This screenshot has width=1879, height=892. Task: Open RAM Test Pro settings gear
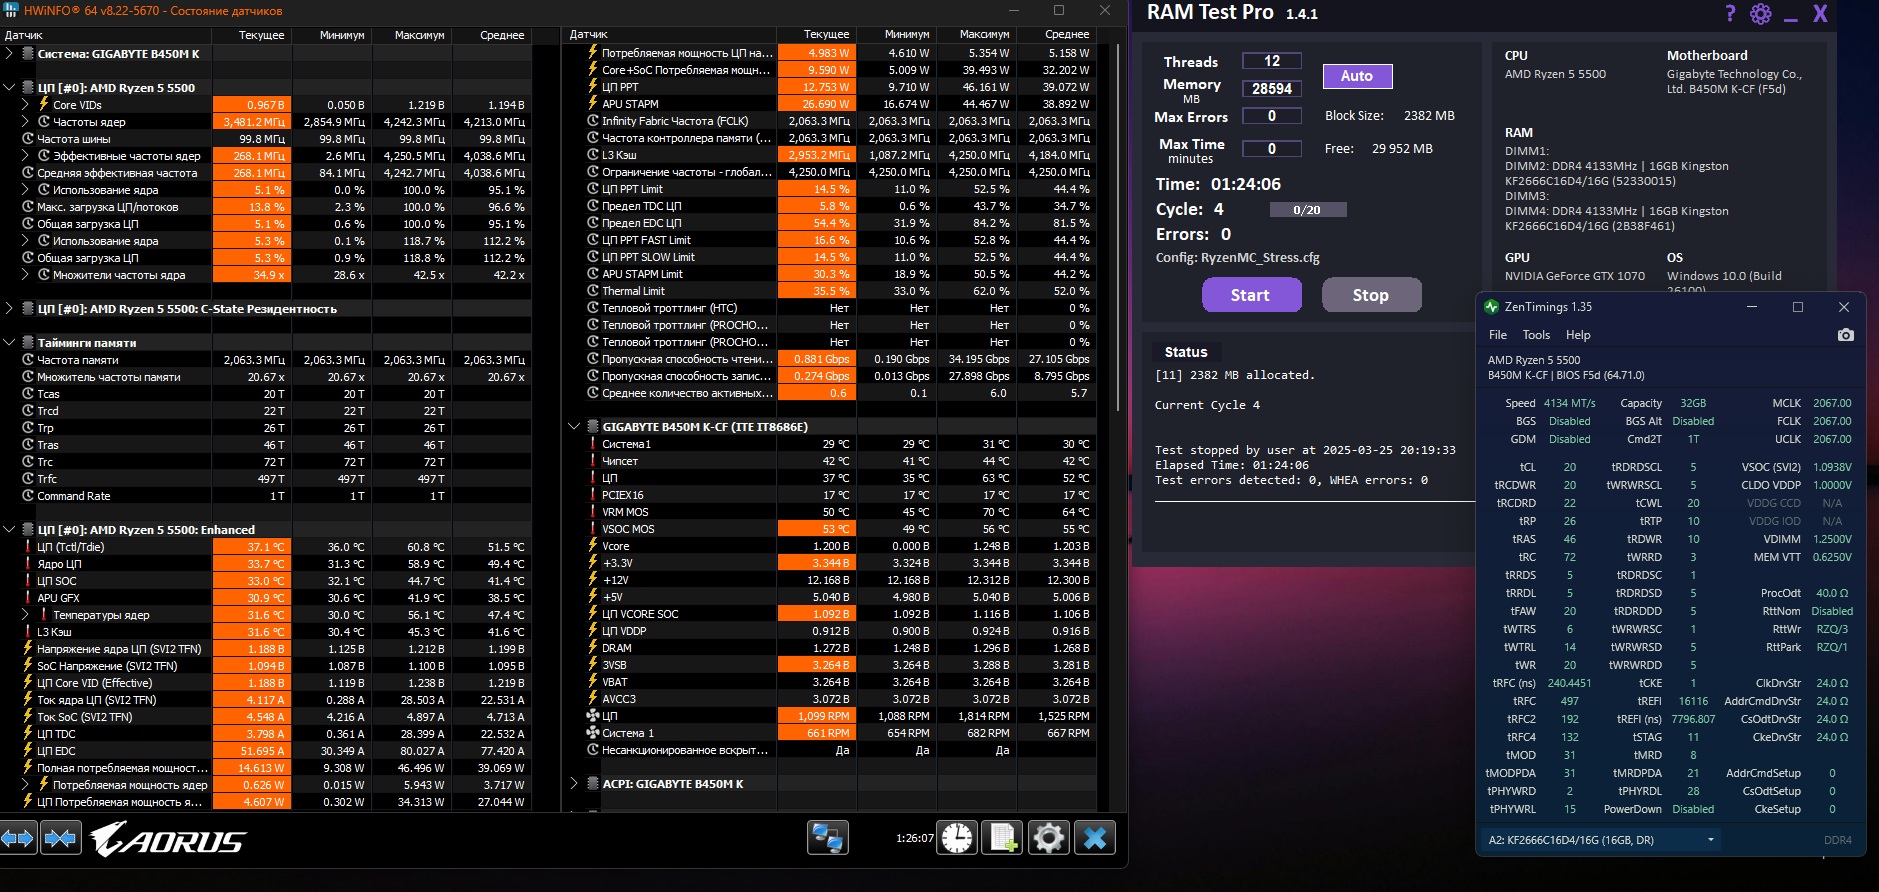click(1761, 13)
